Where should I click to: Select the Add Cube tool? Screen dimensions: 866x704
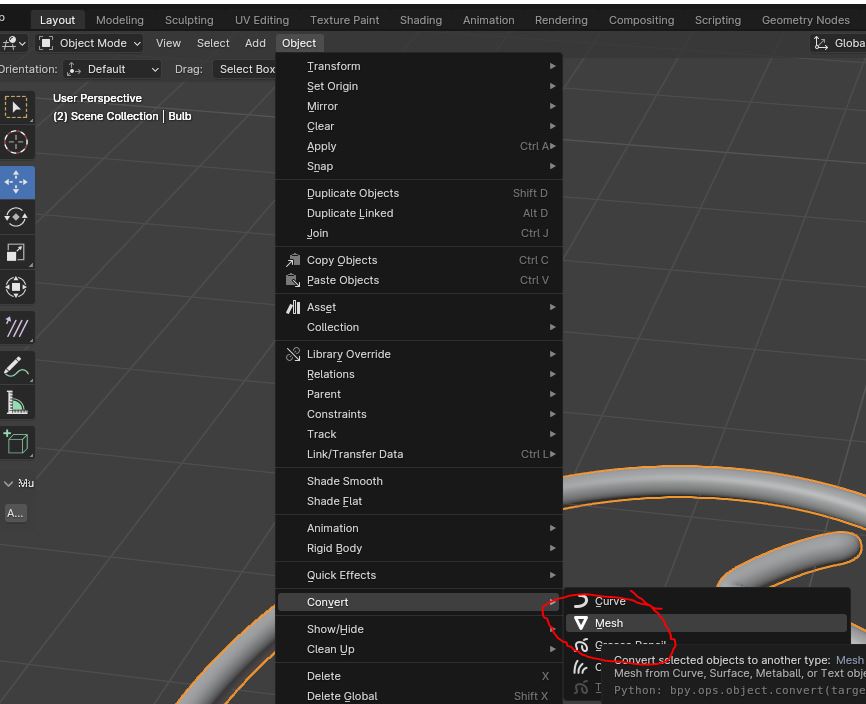point(16,441)
